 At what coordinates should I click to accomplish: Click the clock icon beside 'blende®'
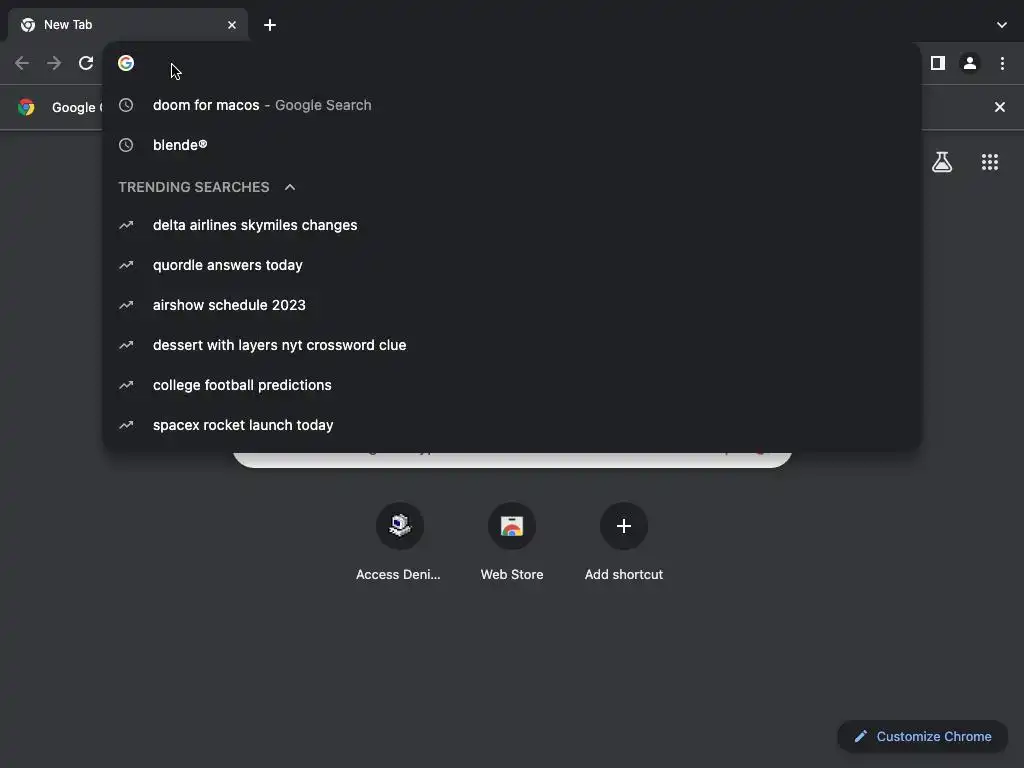(x=126, y=145)
